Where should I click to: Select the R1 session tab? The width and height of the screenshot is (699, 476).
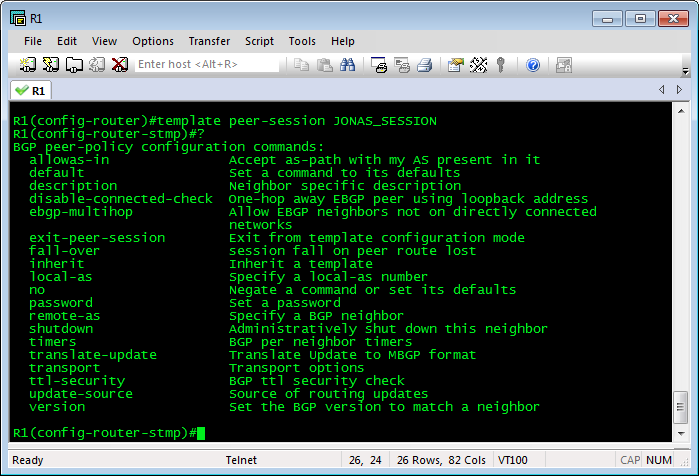pos(31,90)
